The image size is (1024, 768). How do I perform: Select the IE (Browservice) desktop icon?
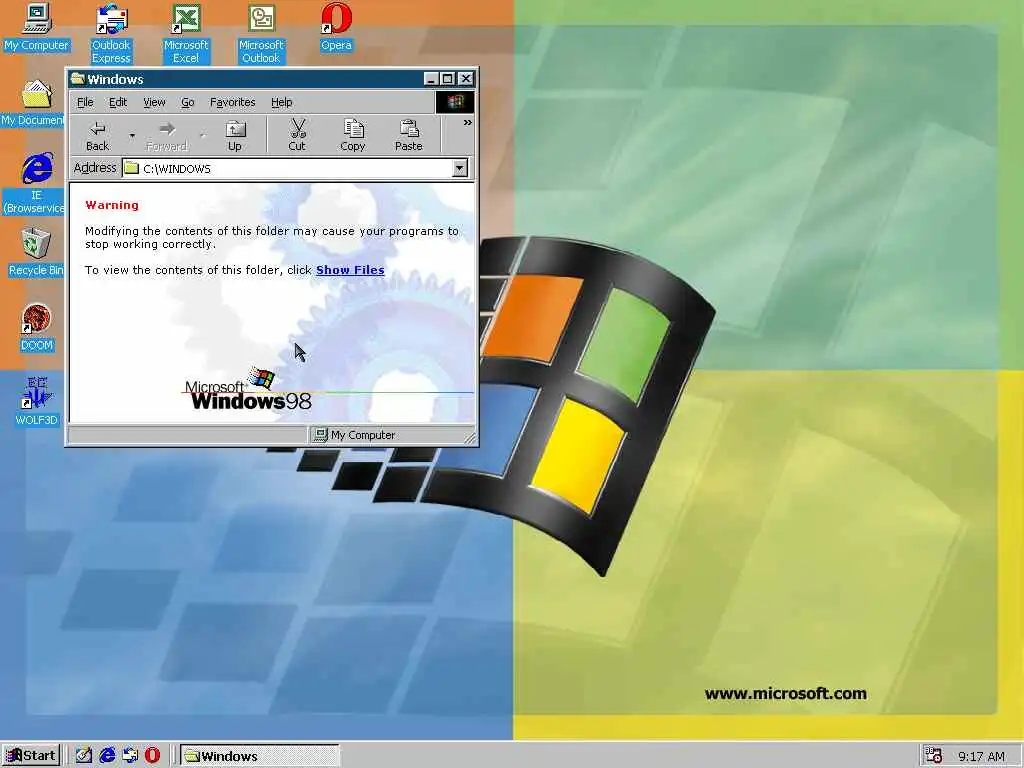pyautogui.click(x=34, y=183)
